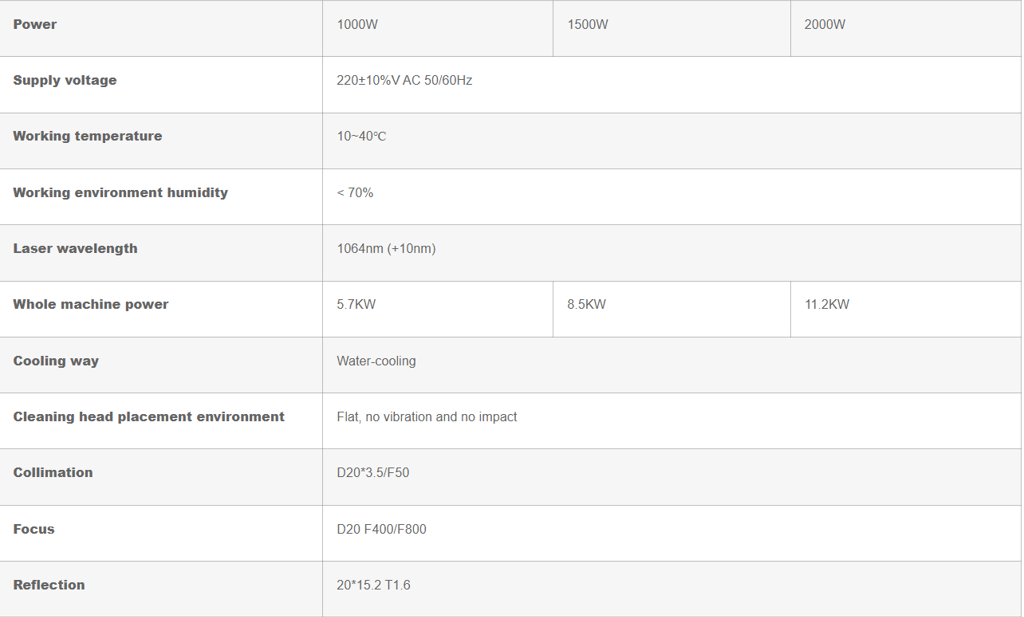
Task: Select the 1064nm (+10nm) value
Action: pos(386,249)
